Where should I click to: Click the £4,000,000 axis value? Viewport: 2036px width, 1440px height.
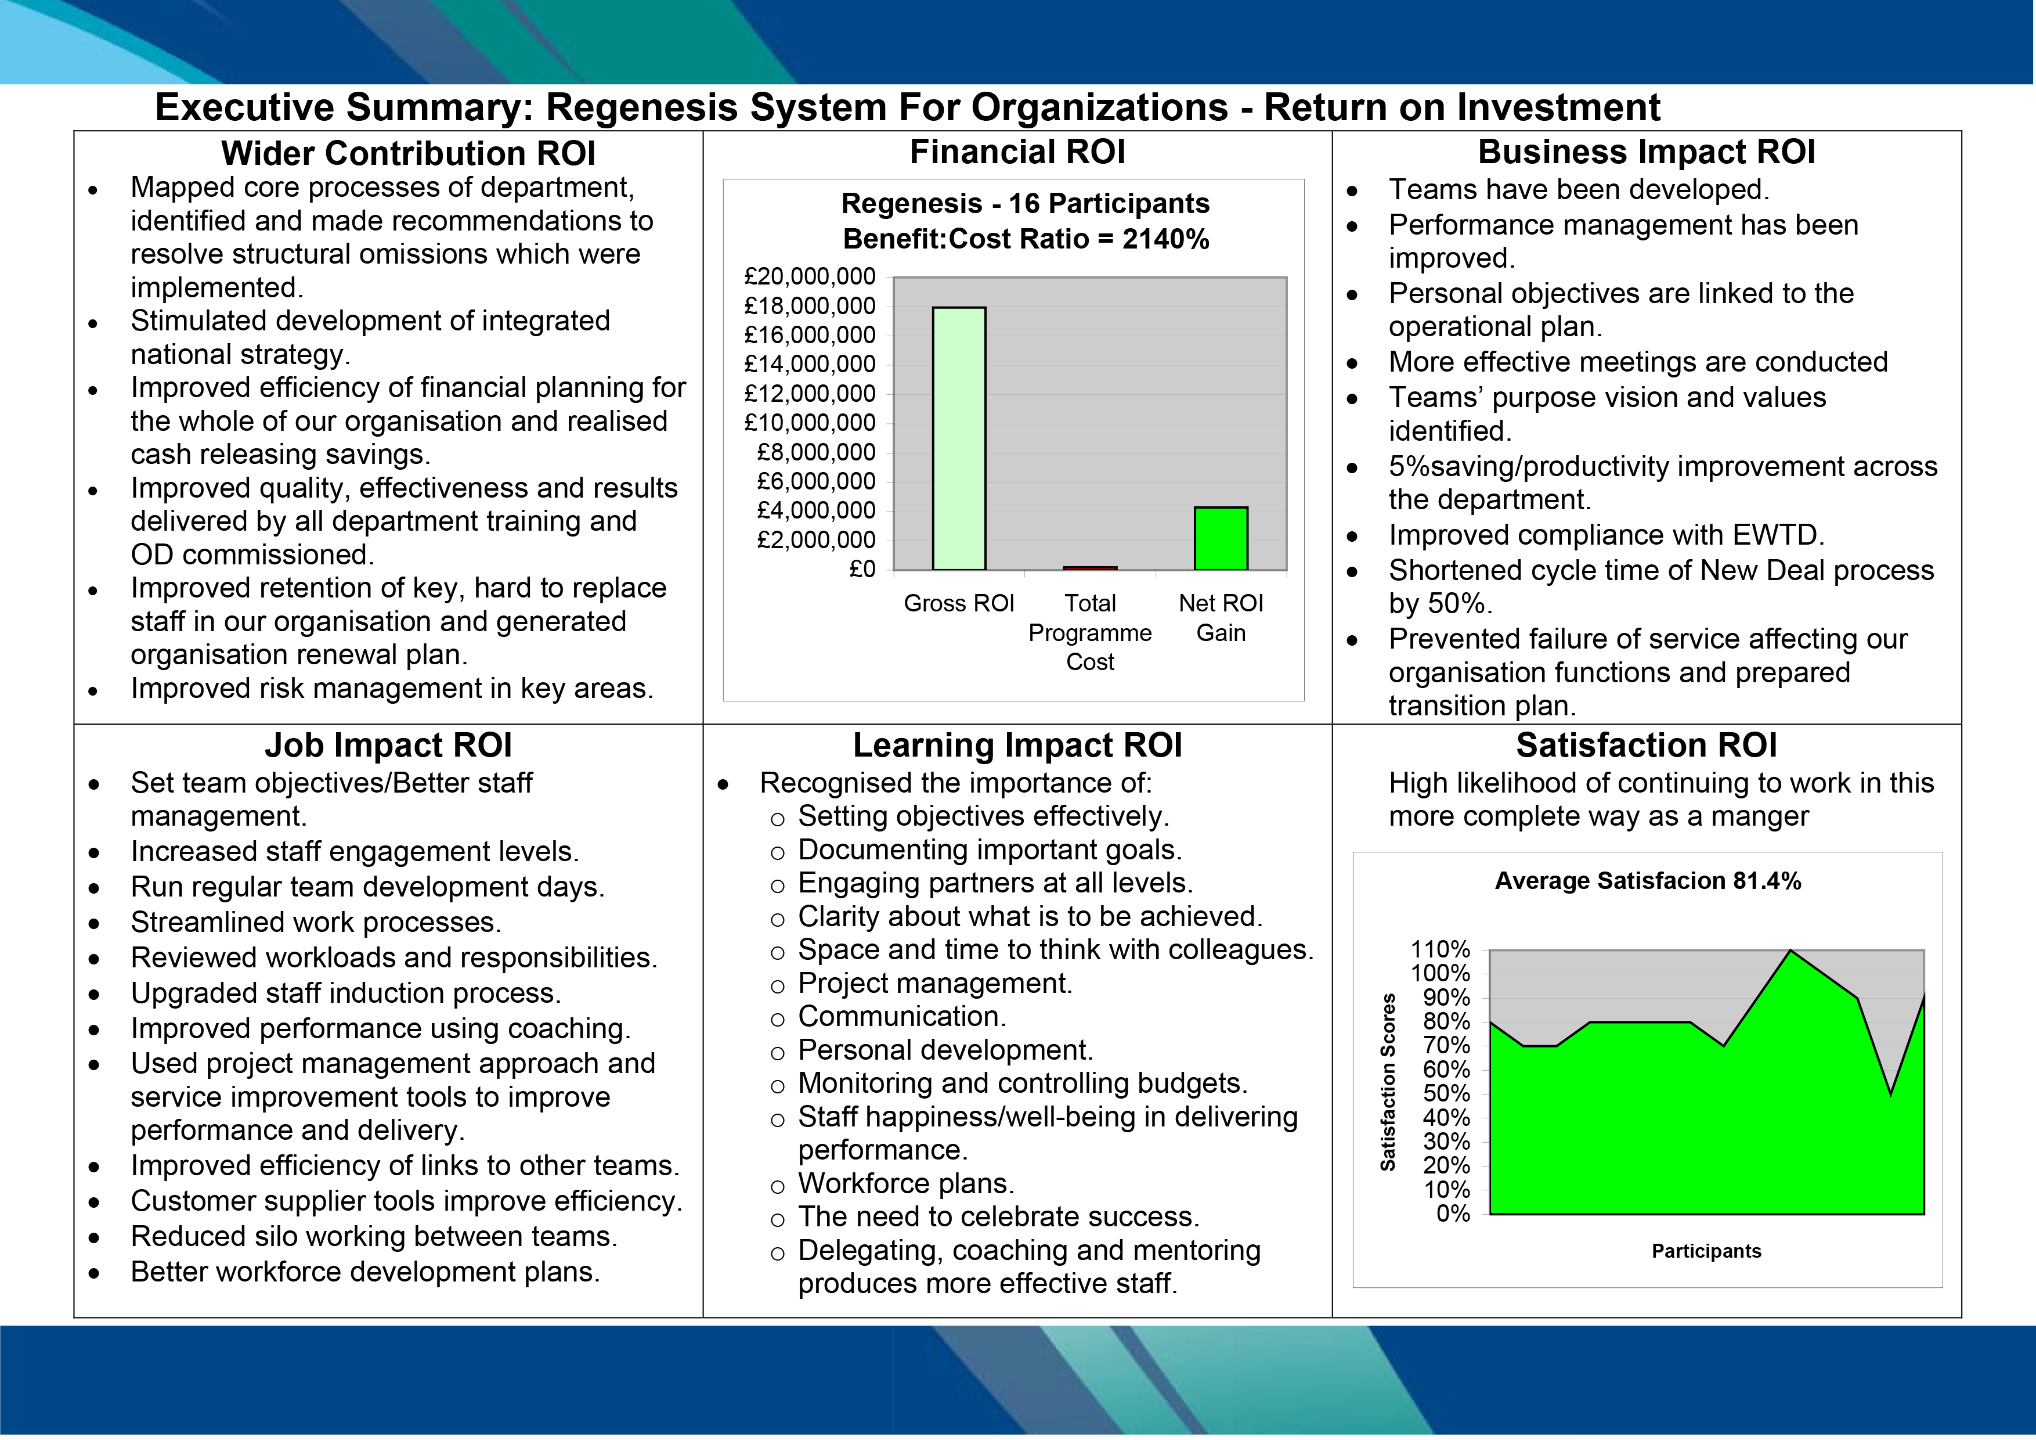[x=816, y=511]
